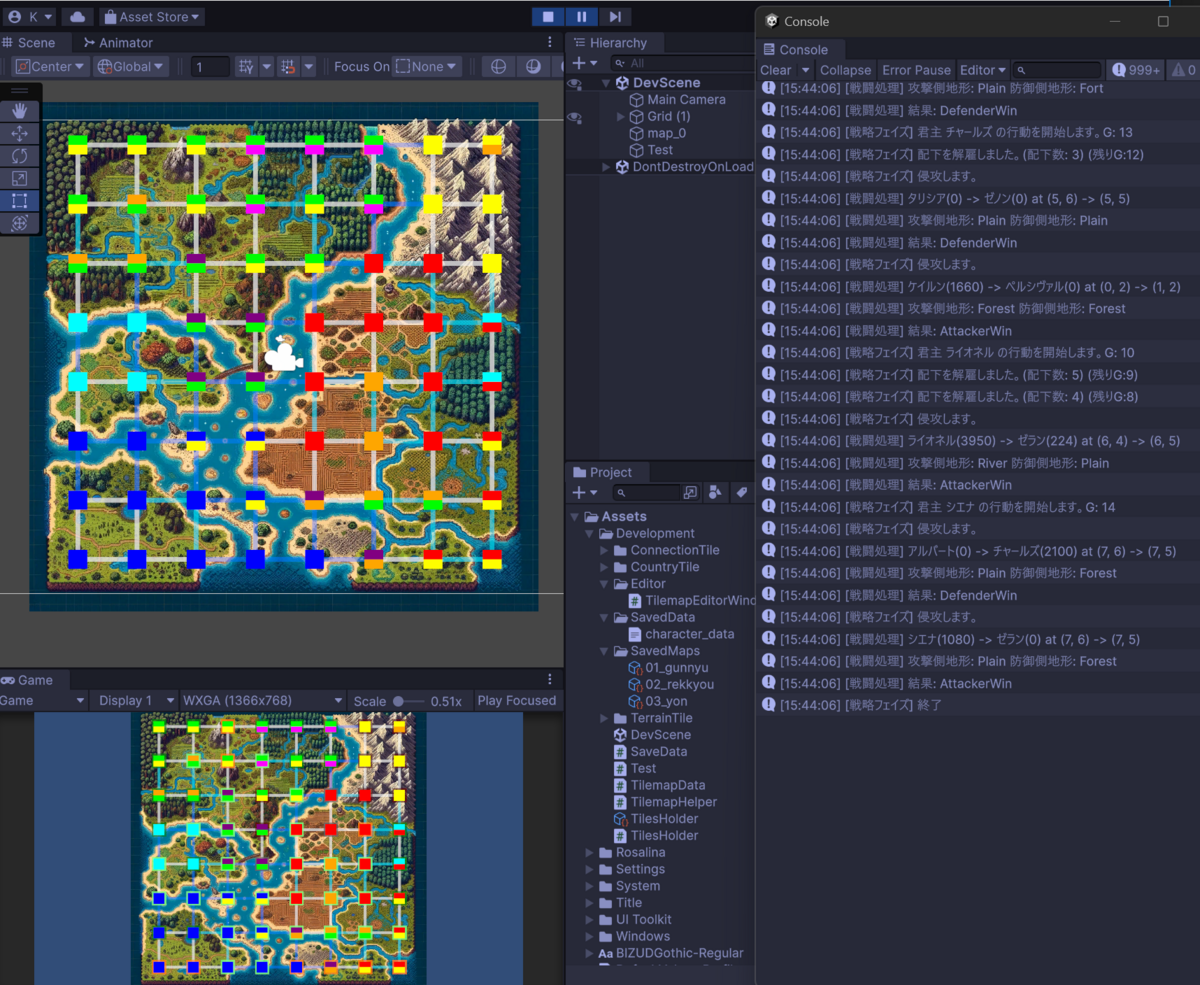
Task: Select the Hand tool in Scene view
Action: 20,111
